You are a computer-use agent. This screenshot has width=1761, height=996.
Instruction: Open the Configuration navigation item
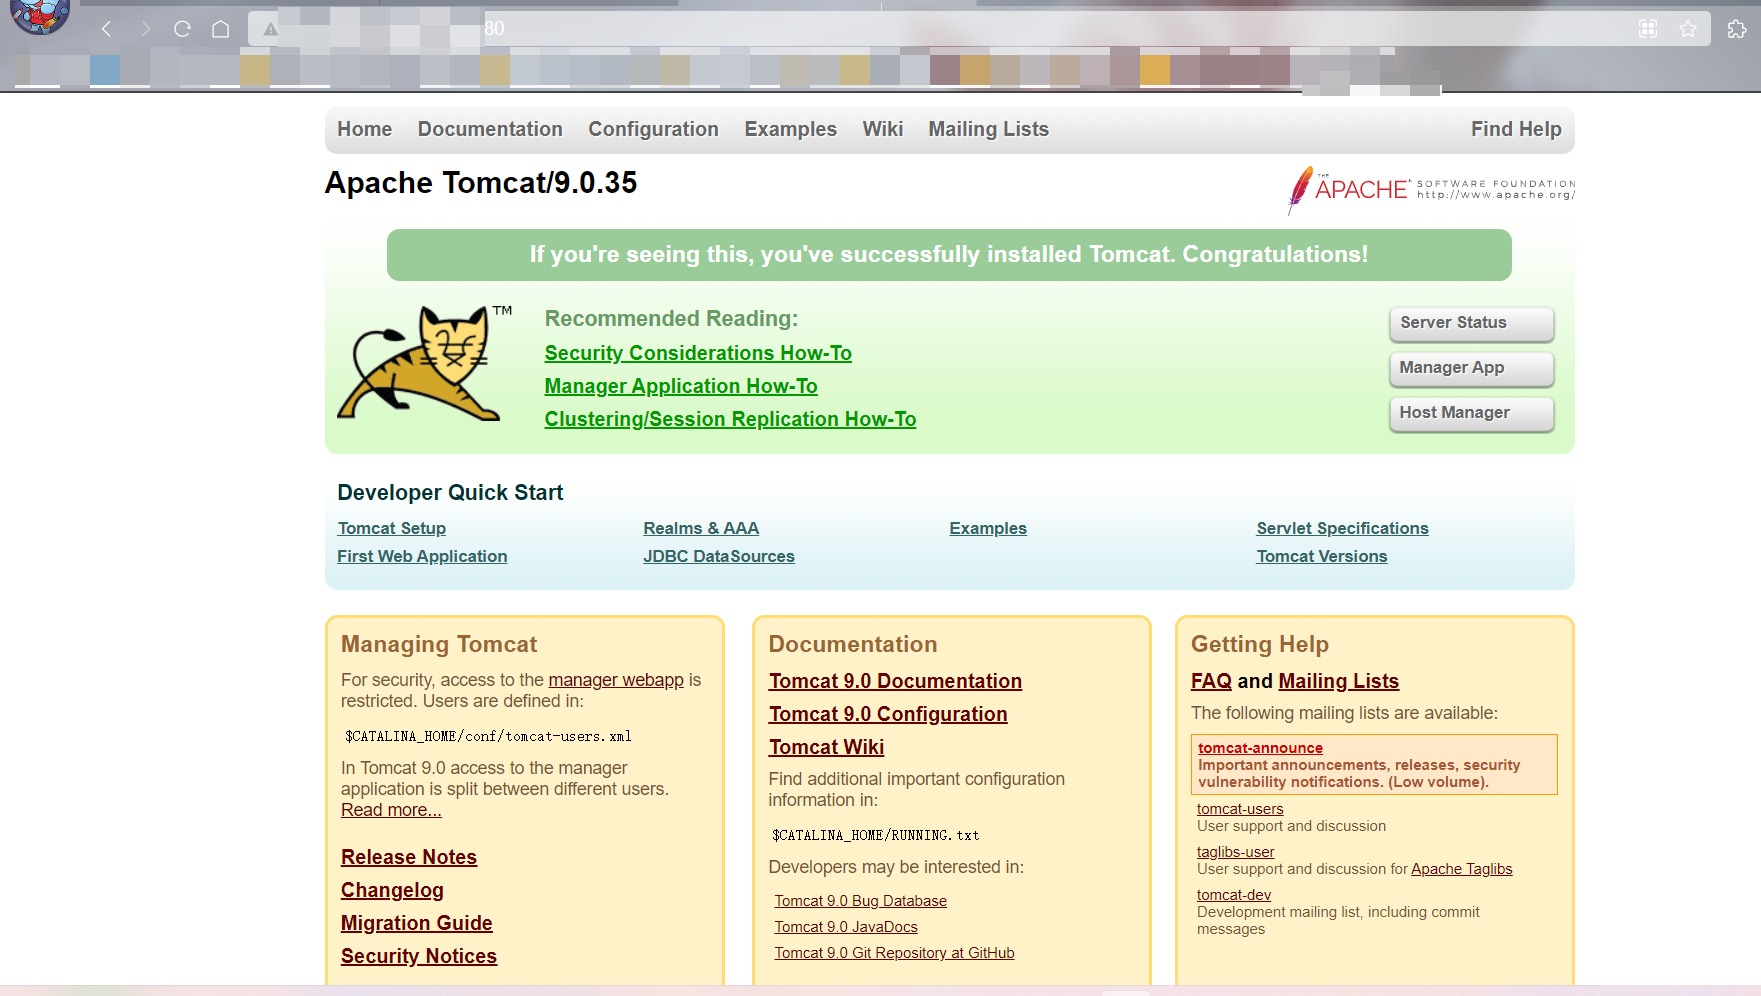coord(653,129)
